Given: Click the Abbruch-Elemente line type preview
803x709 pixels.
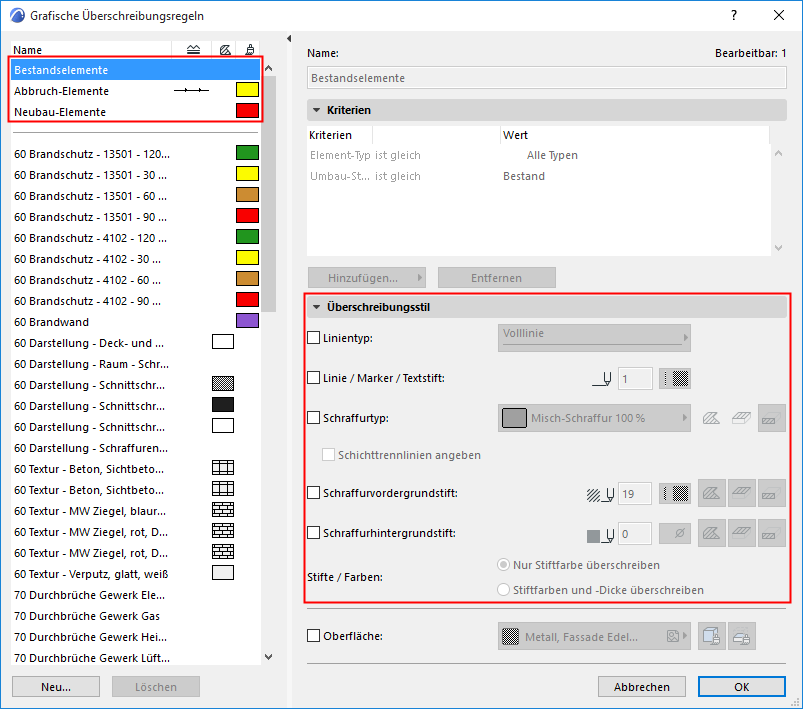Looking at the screenshot, I should (x=191, y=90).
